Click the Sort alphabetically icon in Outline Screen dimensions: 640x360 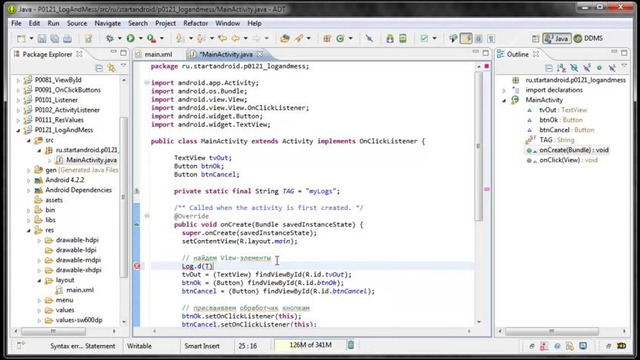(x=562, y=68)
